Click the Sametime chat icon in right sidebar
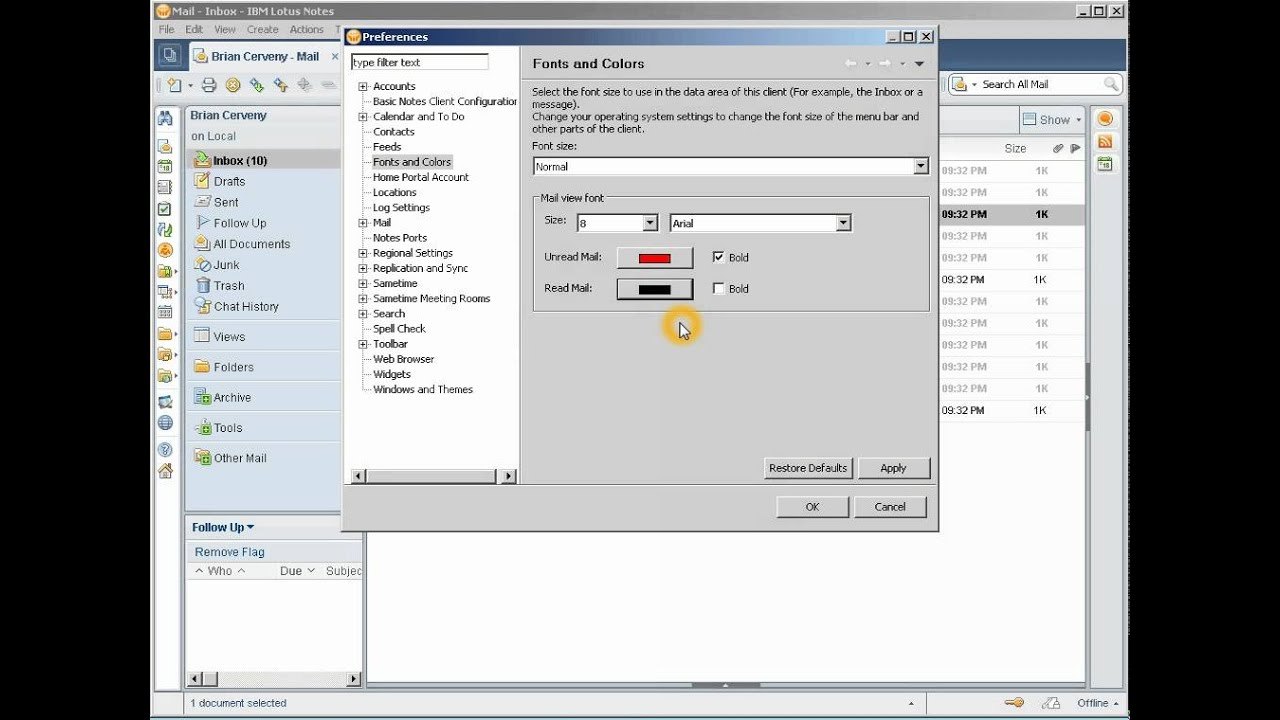The width and height of the screenshot is (1280, 720). coord(1105,118)
